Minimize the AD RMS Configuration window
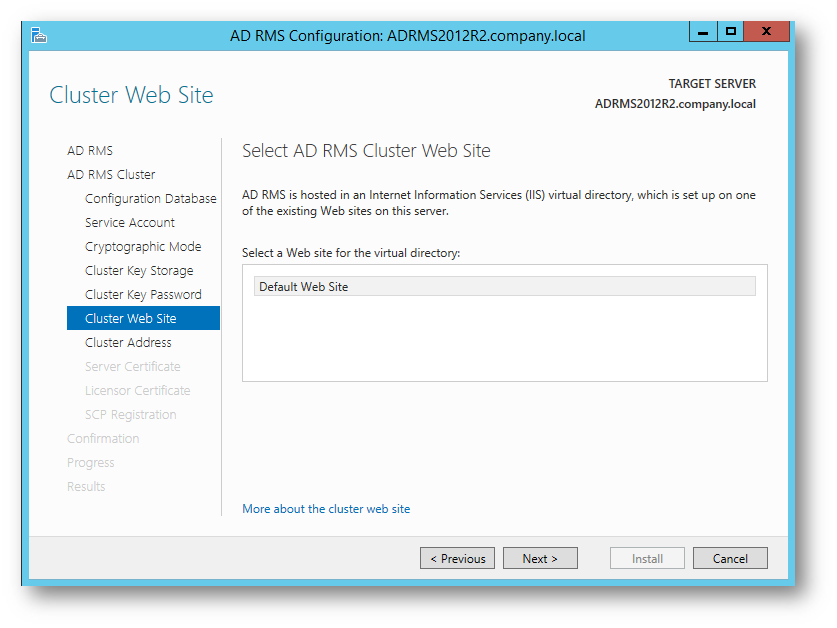 pyautogui.click(x=703, y=32)
